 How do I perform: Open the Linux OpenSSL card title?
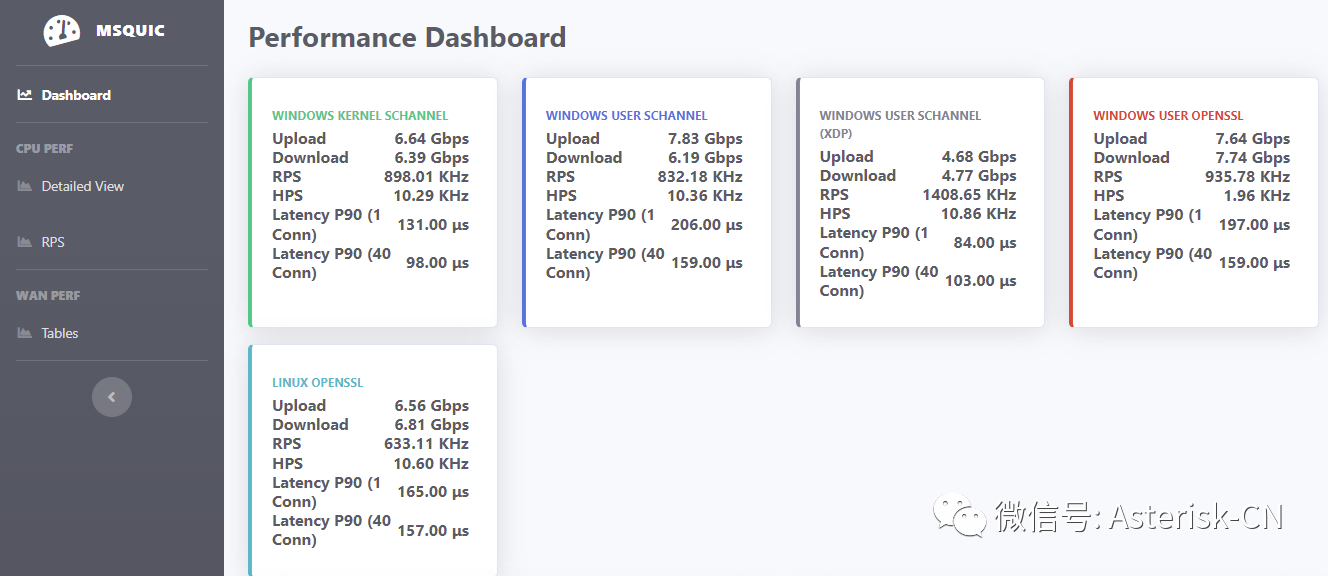click(x=317, y=383)
